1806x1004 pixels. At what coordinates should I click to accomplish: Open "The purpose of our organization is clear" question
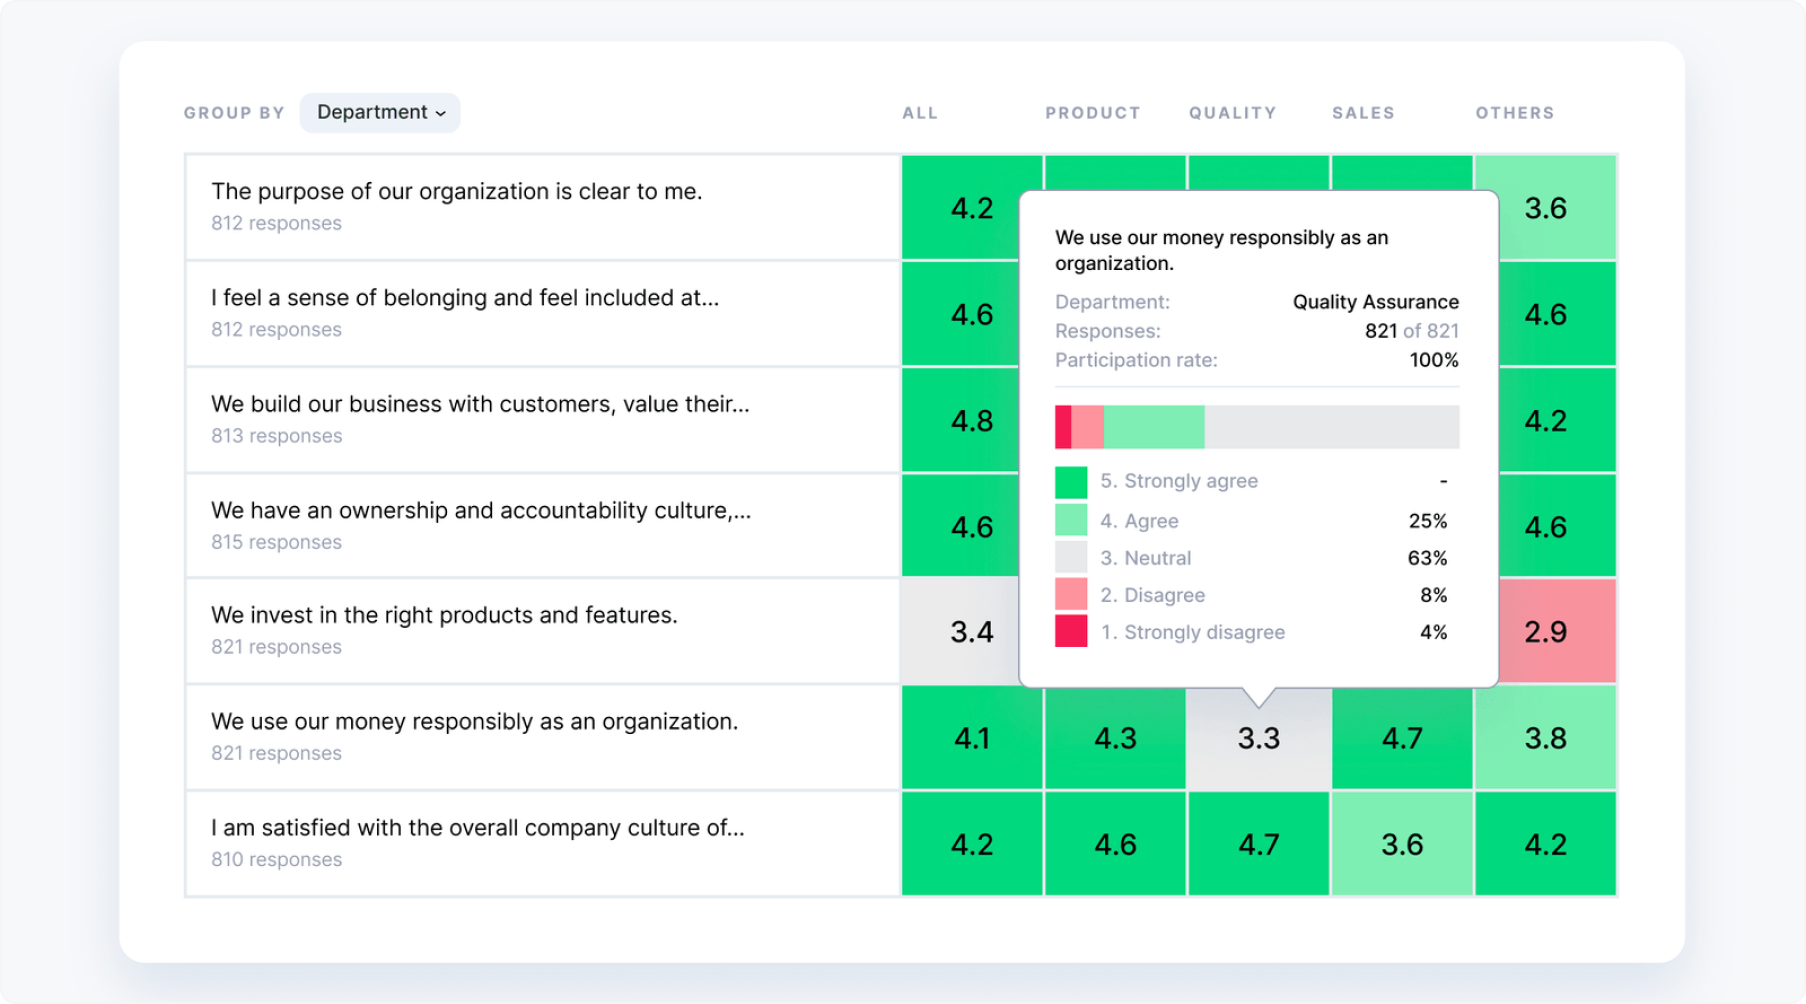(x=457, y=191)
